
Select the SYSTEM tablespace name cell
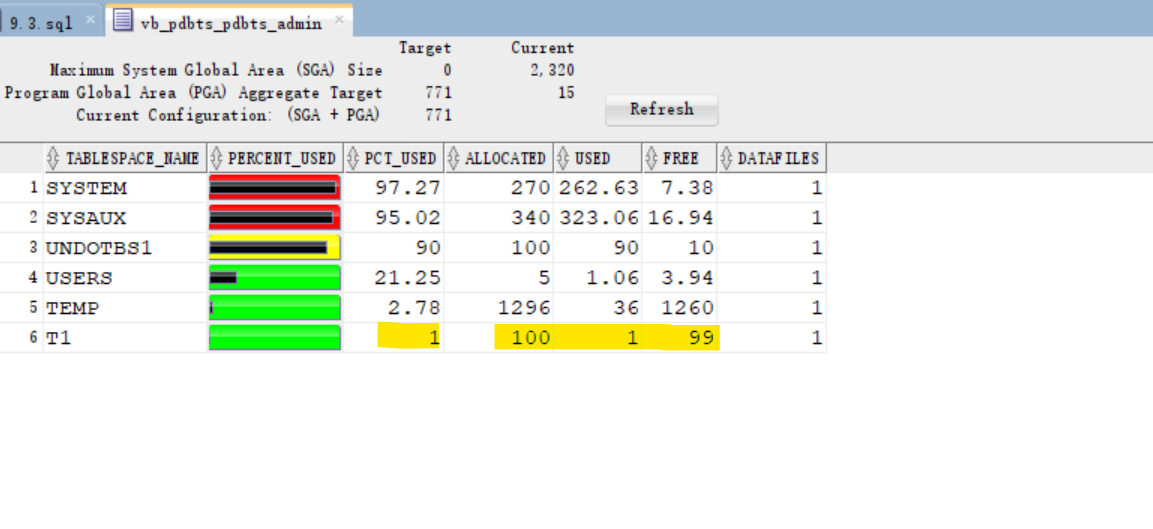125,188
